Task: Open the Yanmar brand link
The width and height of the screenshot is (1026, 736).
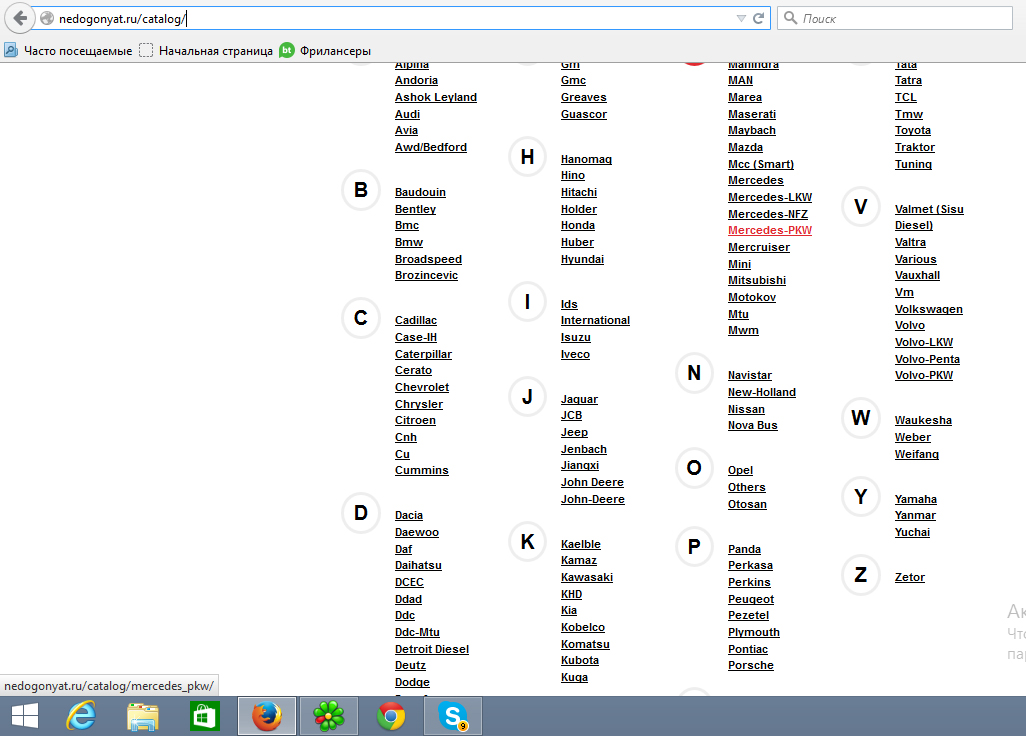Action: 915,515
